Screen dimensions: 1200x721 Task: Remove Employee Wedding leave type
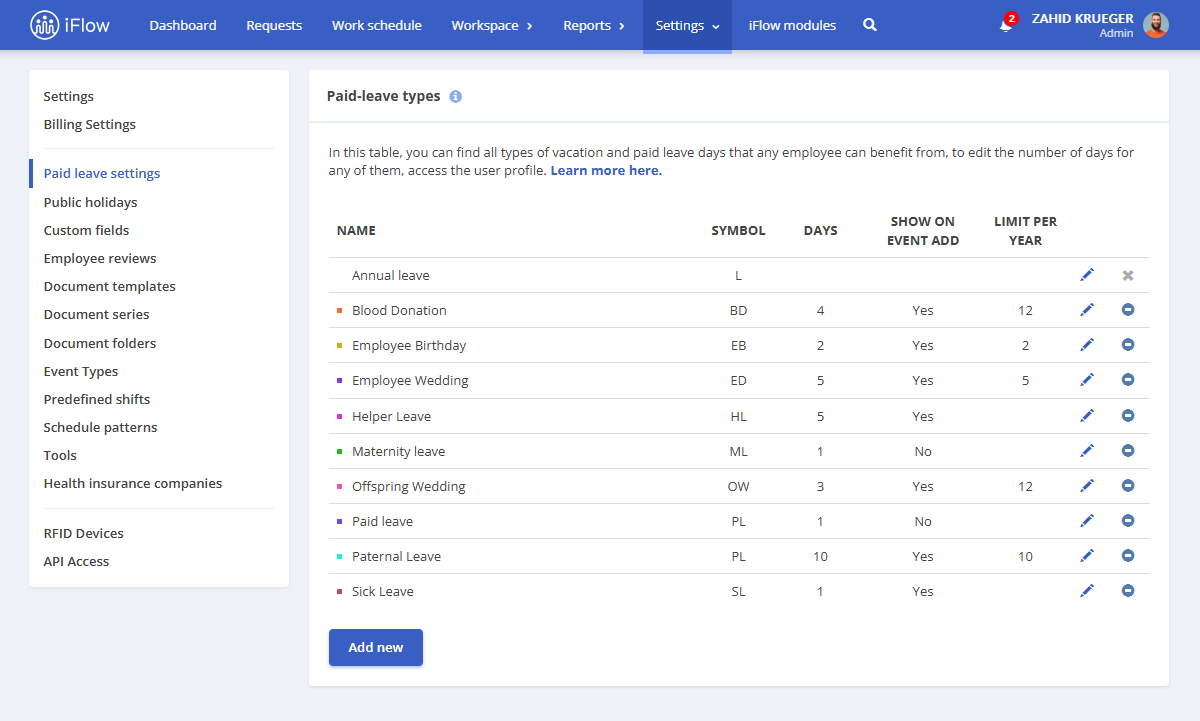click(x=1128, y=380)
